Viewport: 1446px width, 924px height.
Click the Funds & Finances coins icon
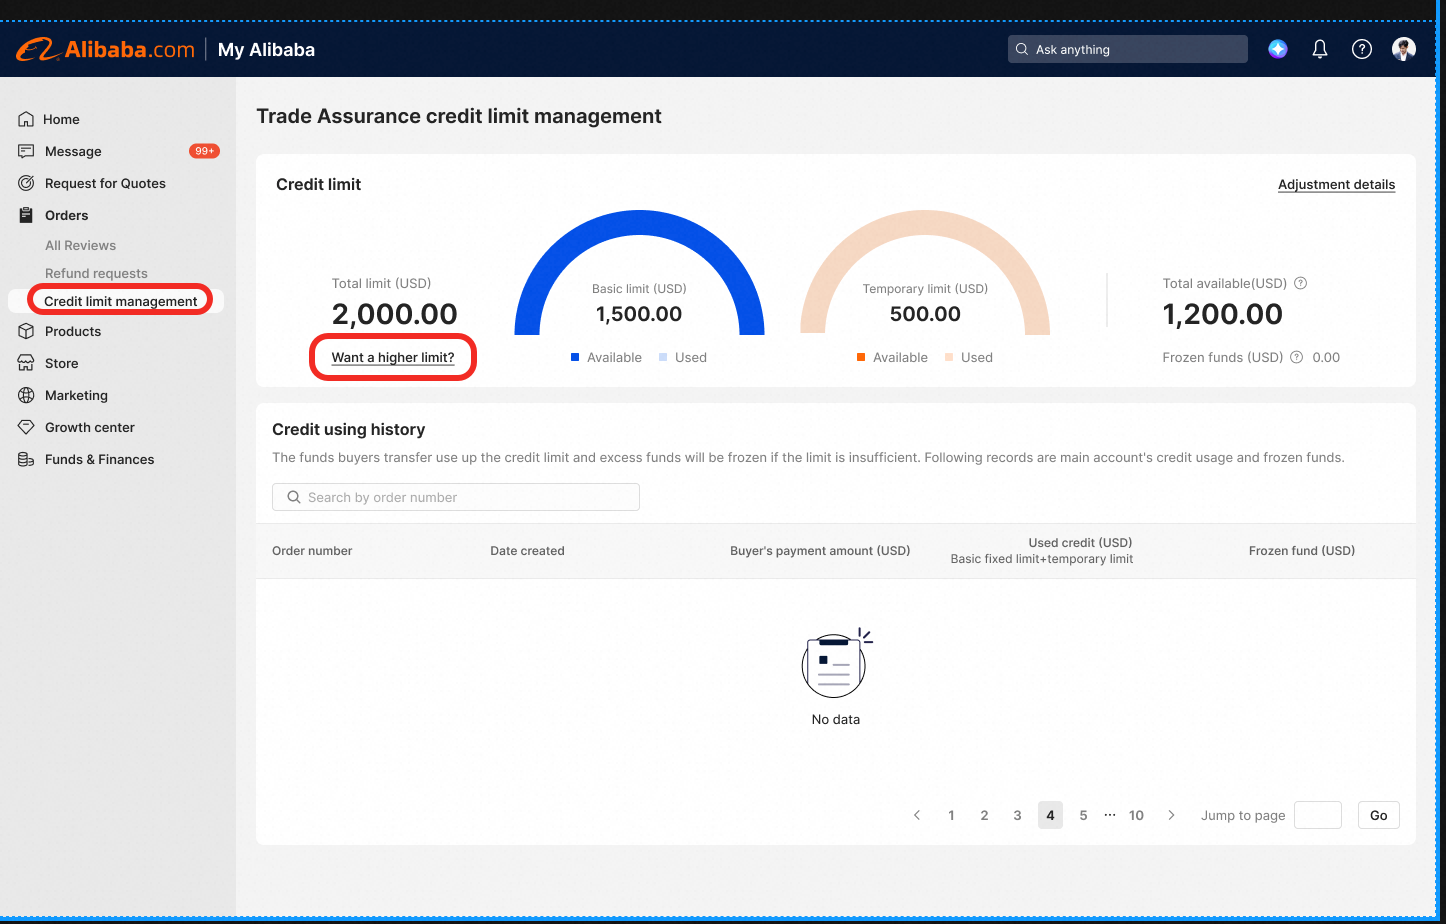pyautogui.click(x=27, y=459)
